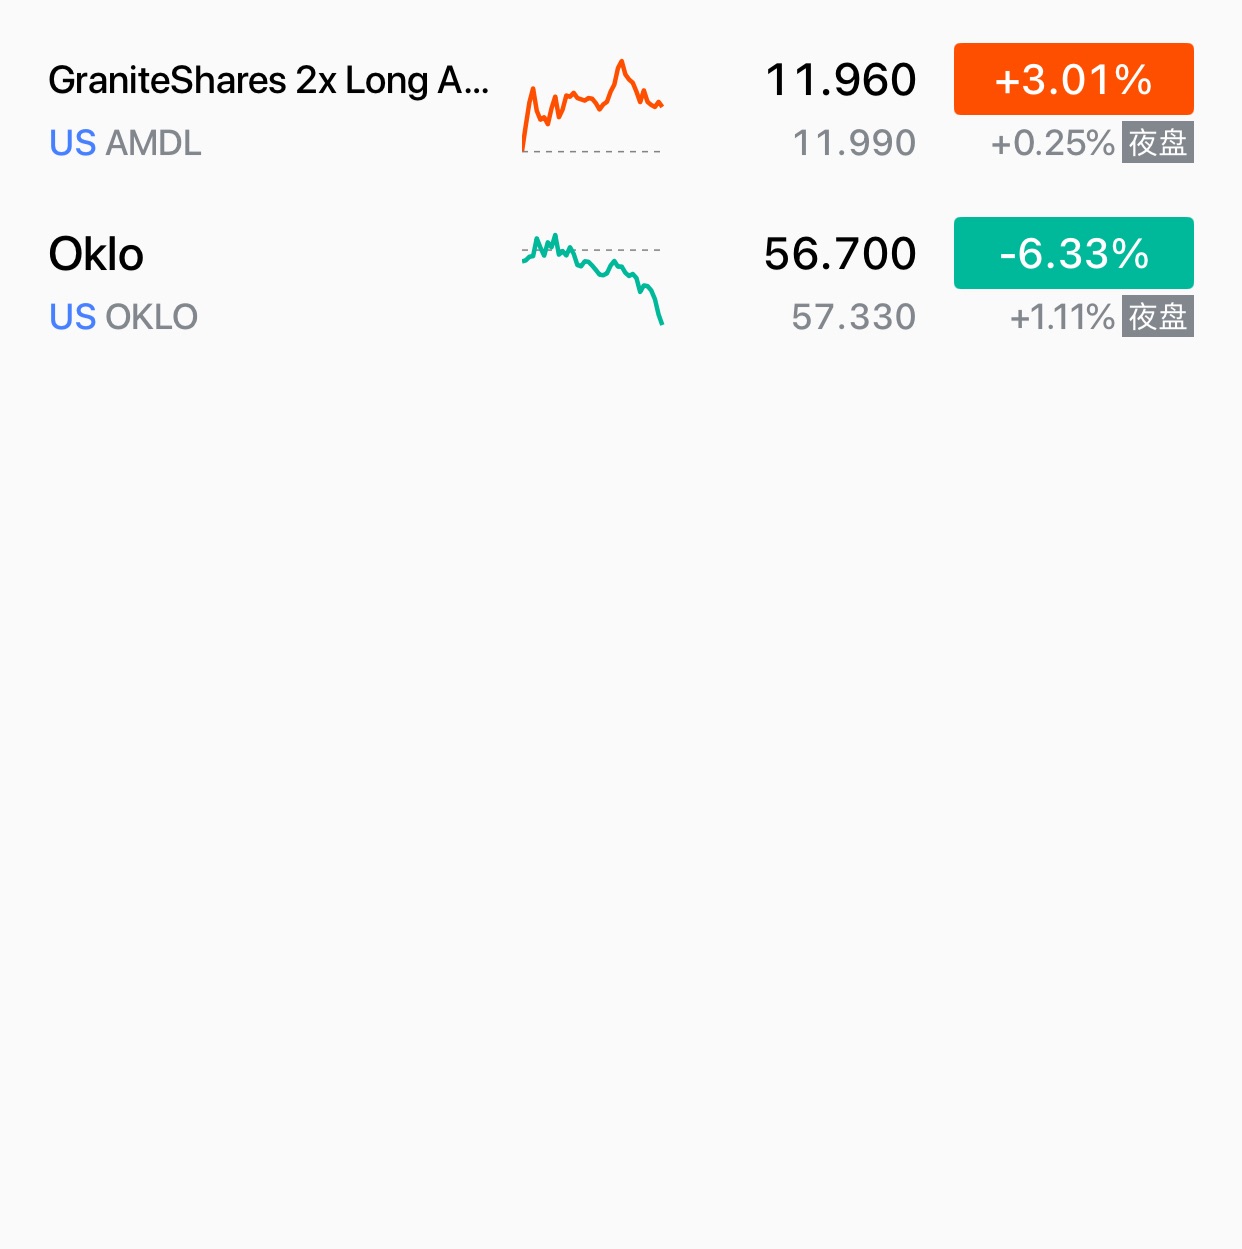Click the Oklo night session price 57.330
The image size is (1242, 1249).
click(x=853, y=318)
